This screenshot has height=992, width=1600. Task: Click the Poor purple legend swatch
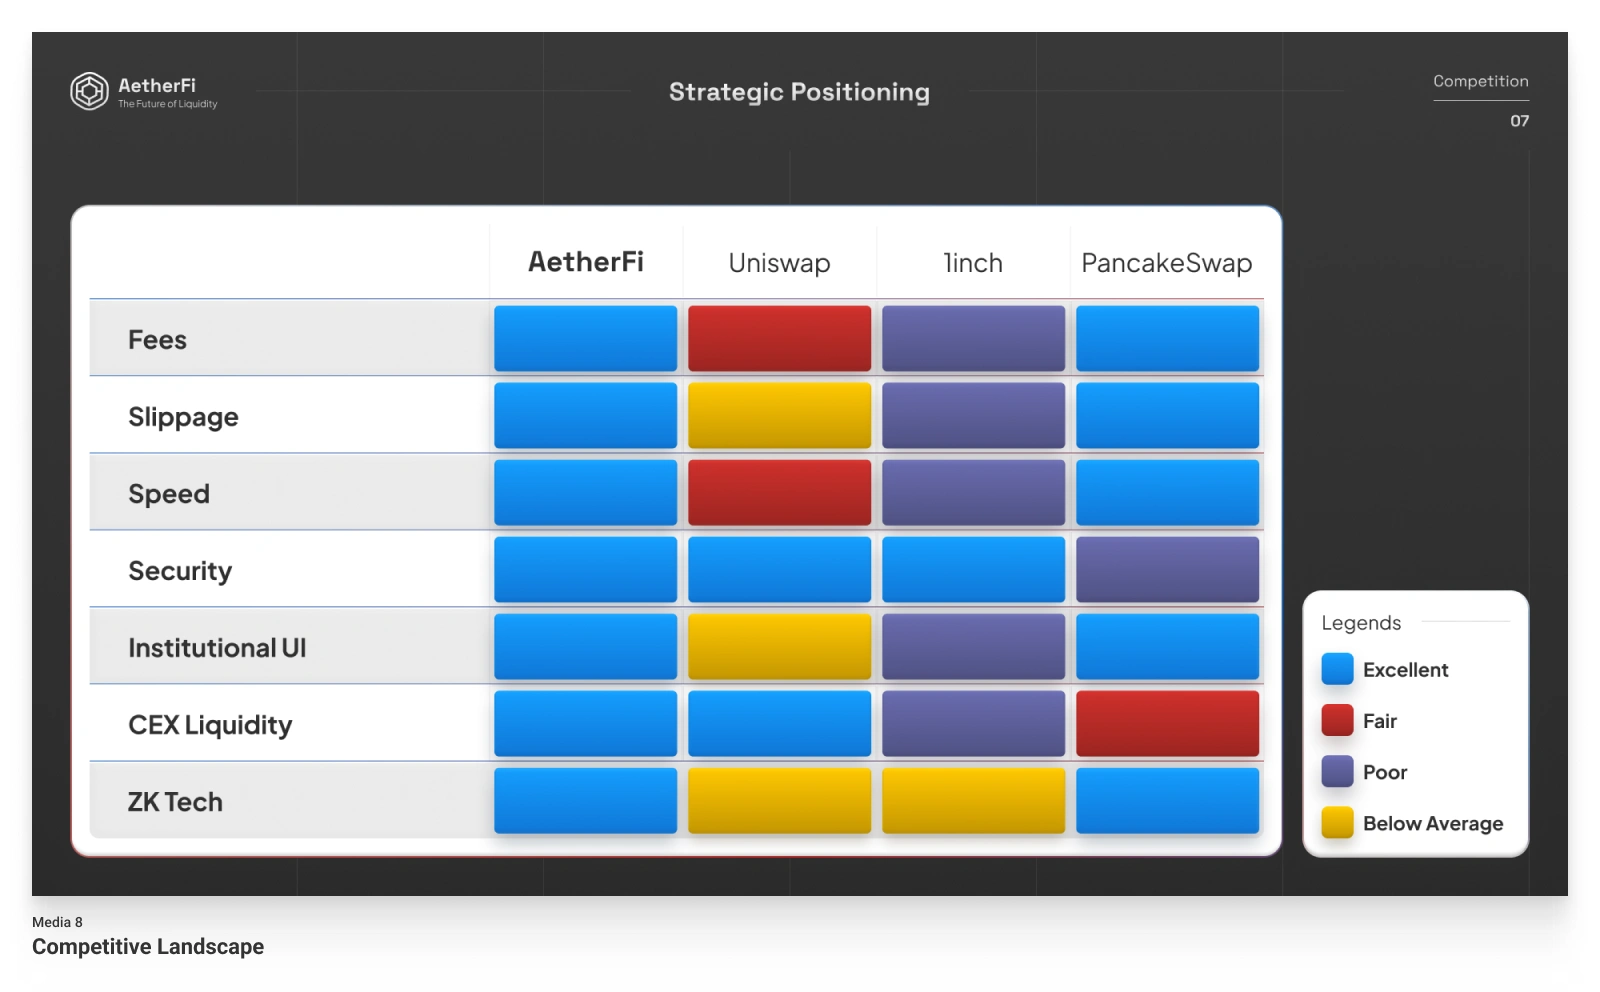click(1337, 771)
